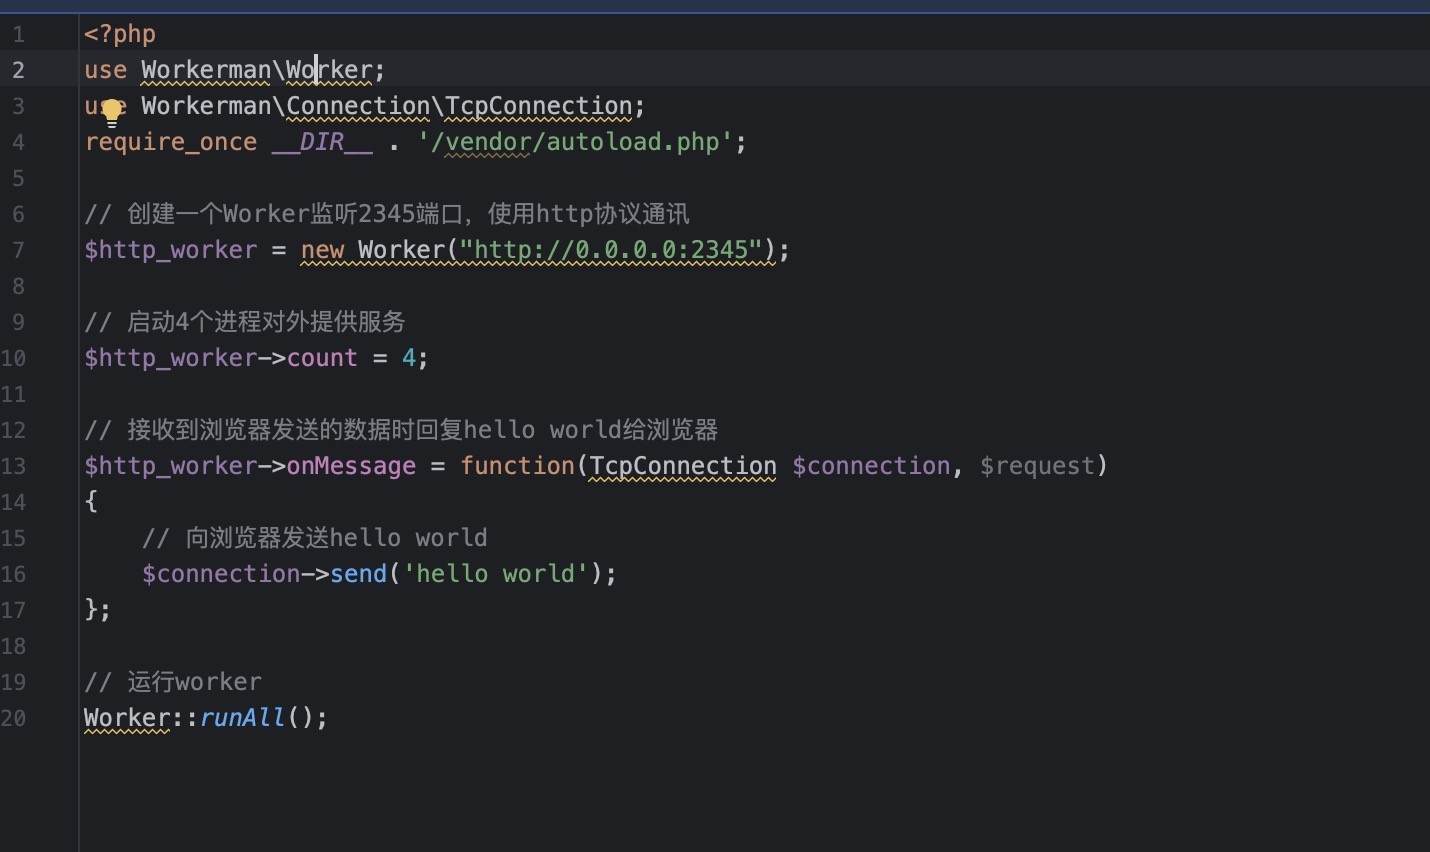Click 'Worker' constructor name on line 7

(x=401, y=250)
